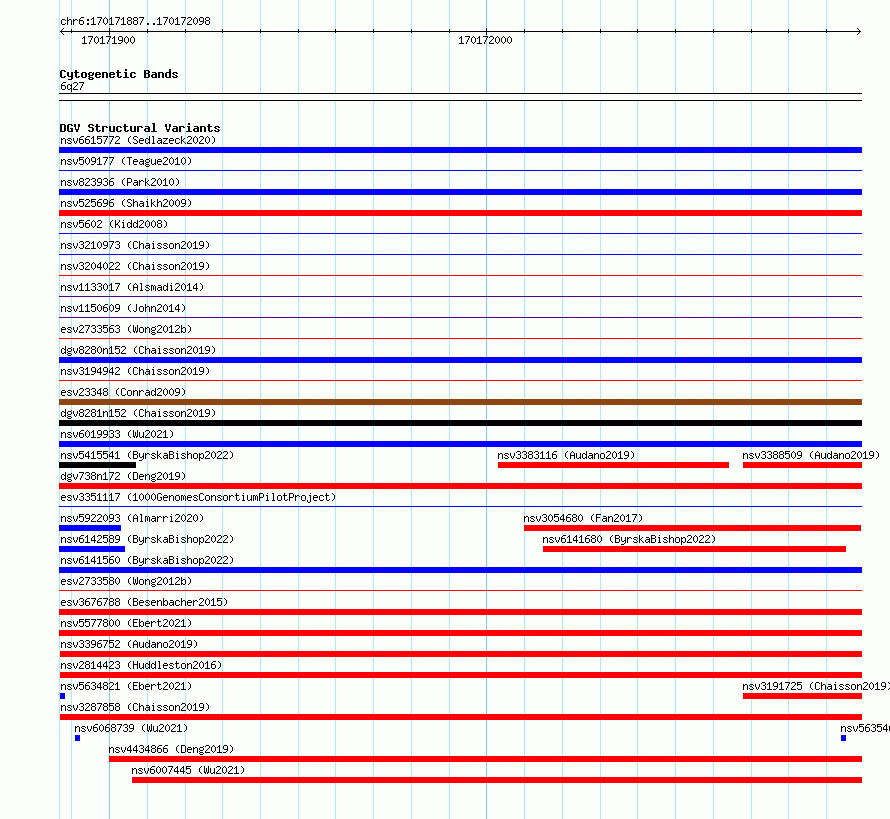Image resolution: width=890 pixels, height=819 pixels.
Task: Click the red nsv3383116 variant bar
Action: click(x=613, y=465)
